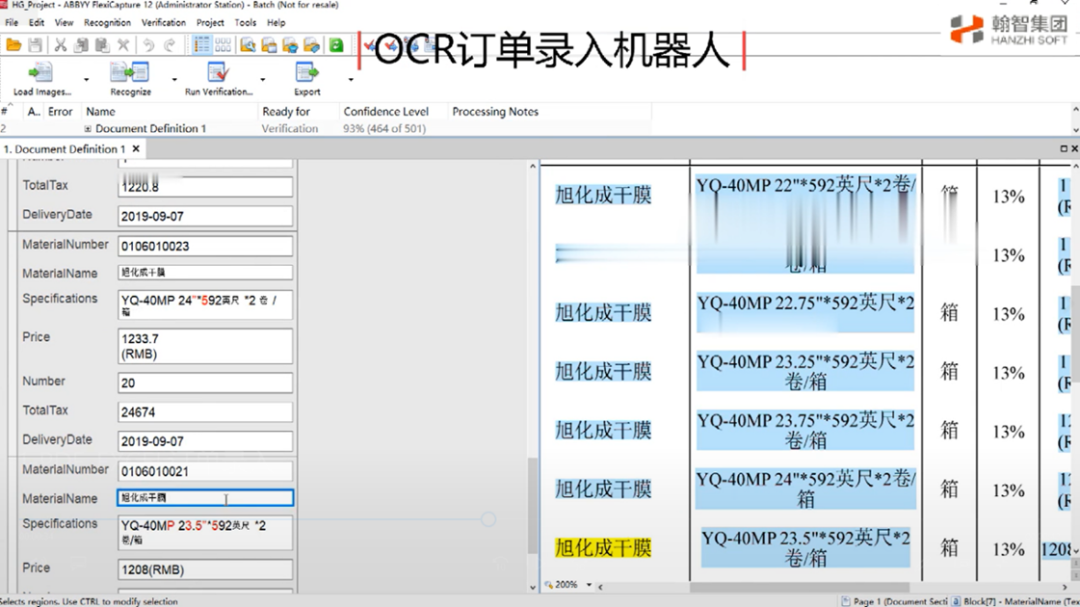
Task: Click the Redo arrow icon
Action: (x=169, y=45)
